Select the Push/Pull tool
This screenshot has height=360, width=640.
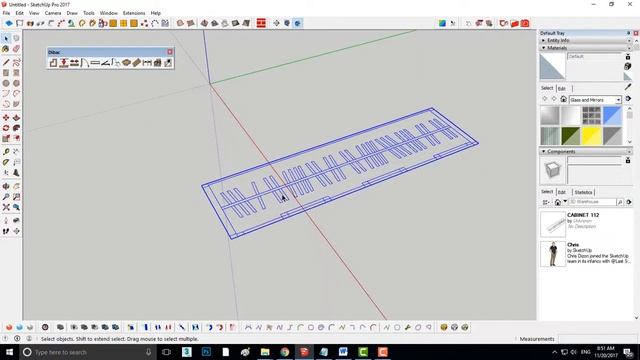click(16, 118)
